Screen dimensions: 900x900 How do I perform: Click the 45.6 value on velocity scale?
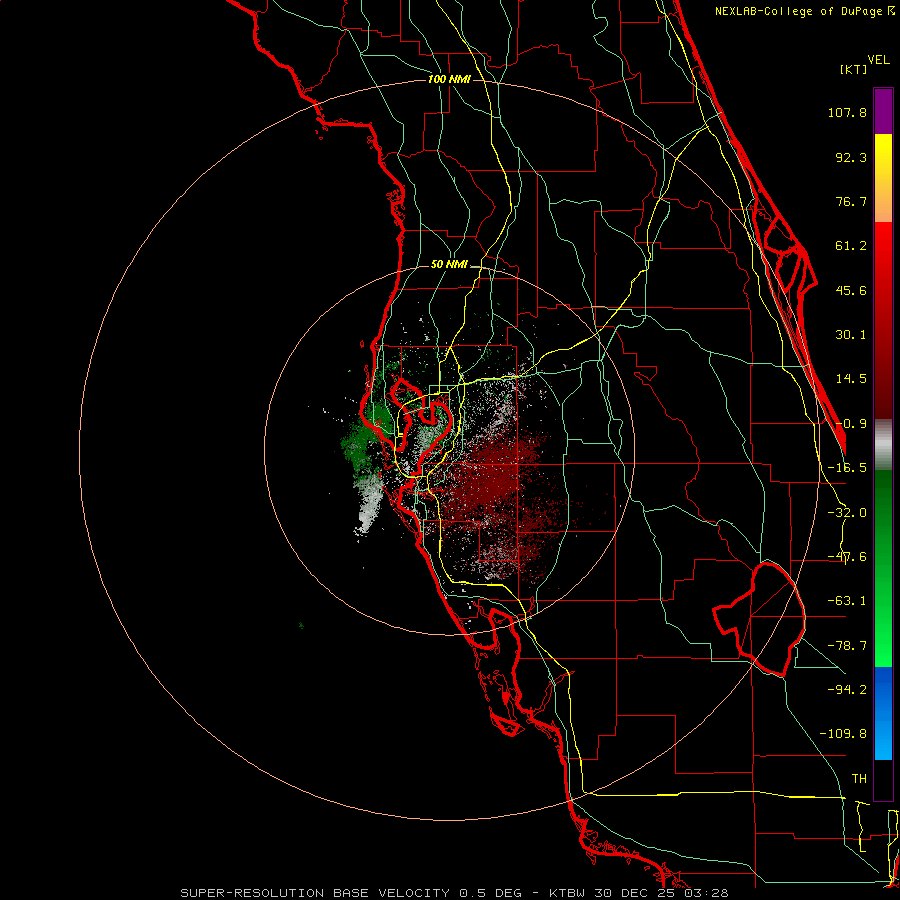tap(851, 290)
